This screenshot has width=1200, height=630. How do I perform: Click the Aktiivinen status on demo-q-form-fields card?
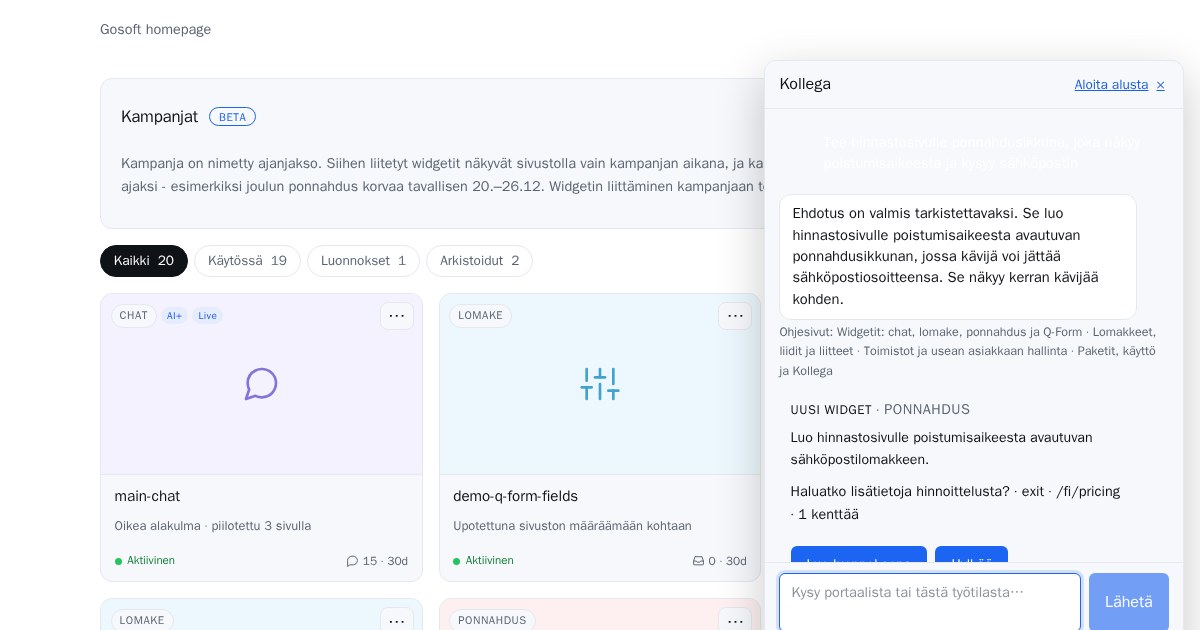(483, 561)
